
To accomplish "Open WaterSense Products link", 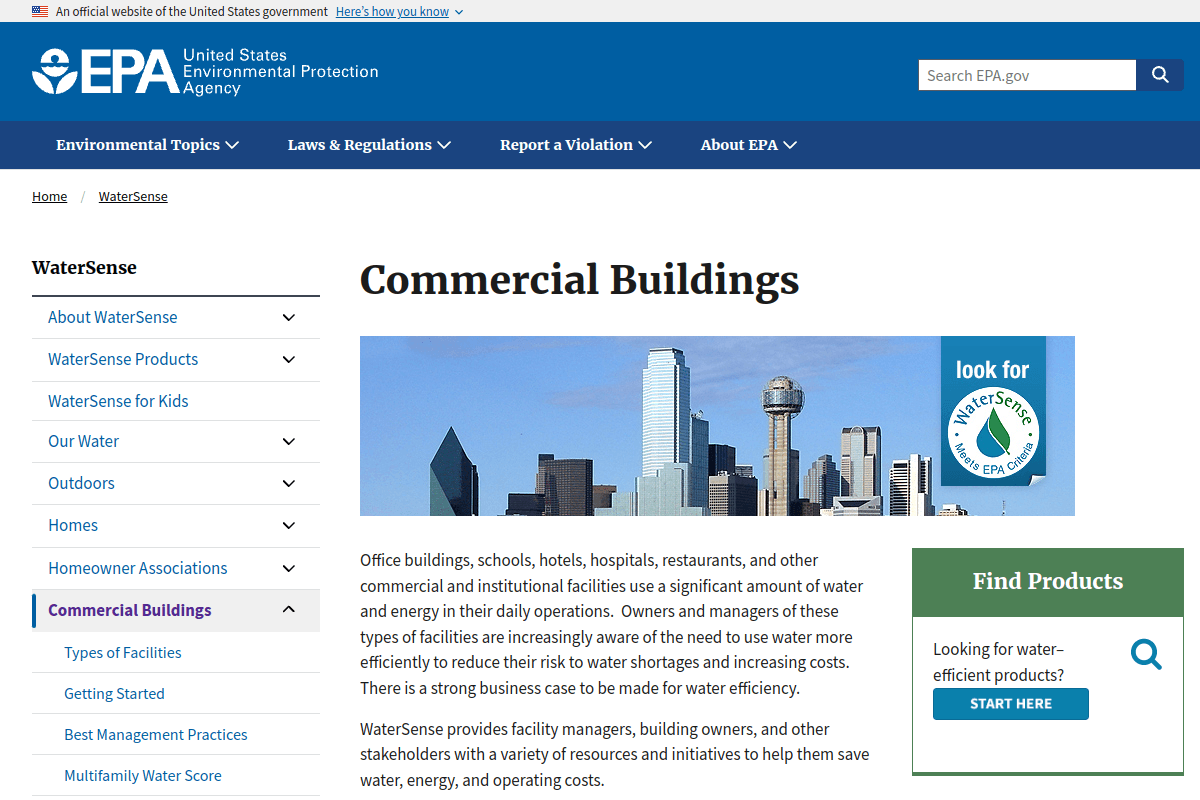I will [123, 359].
